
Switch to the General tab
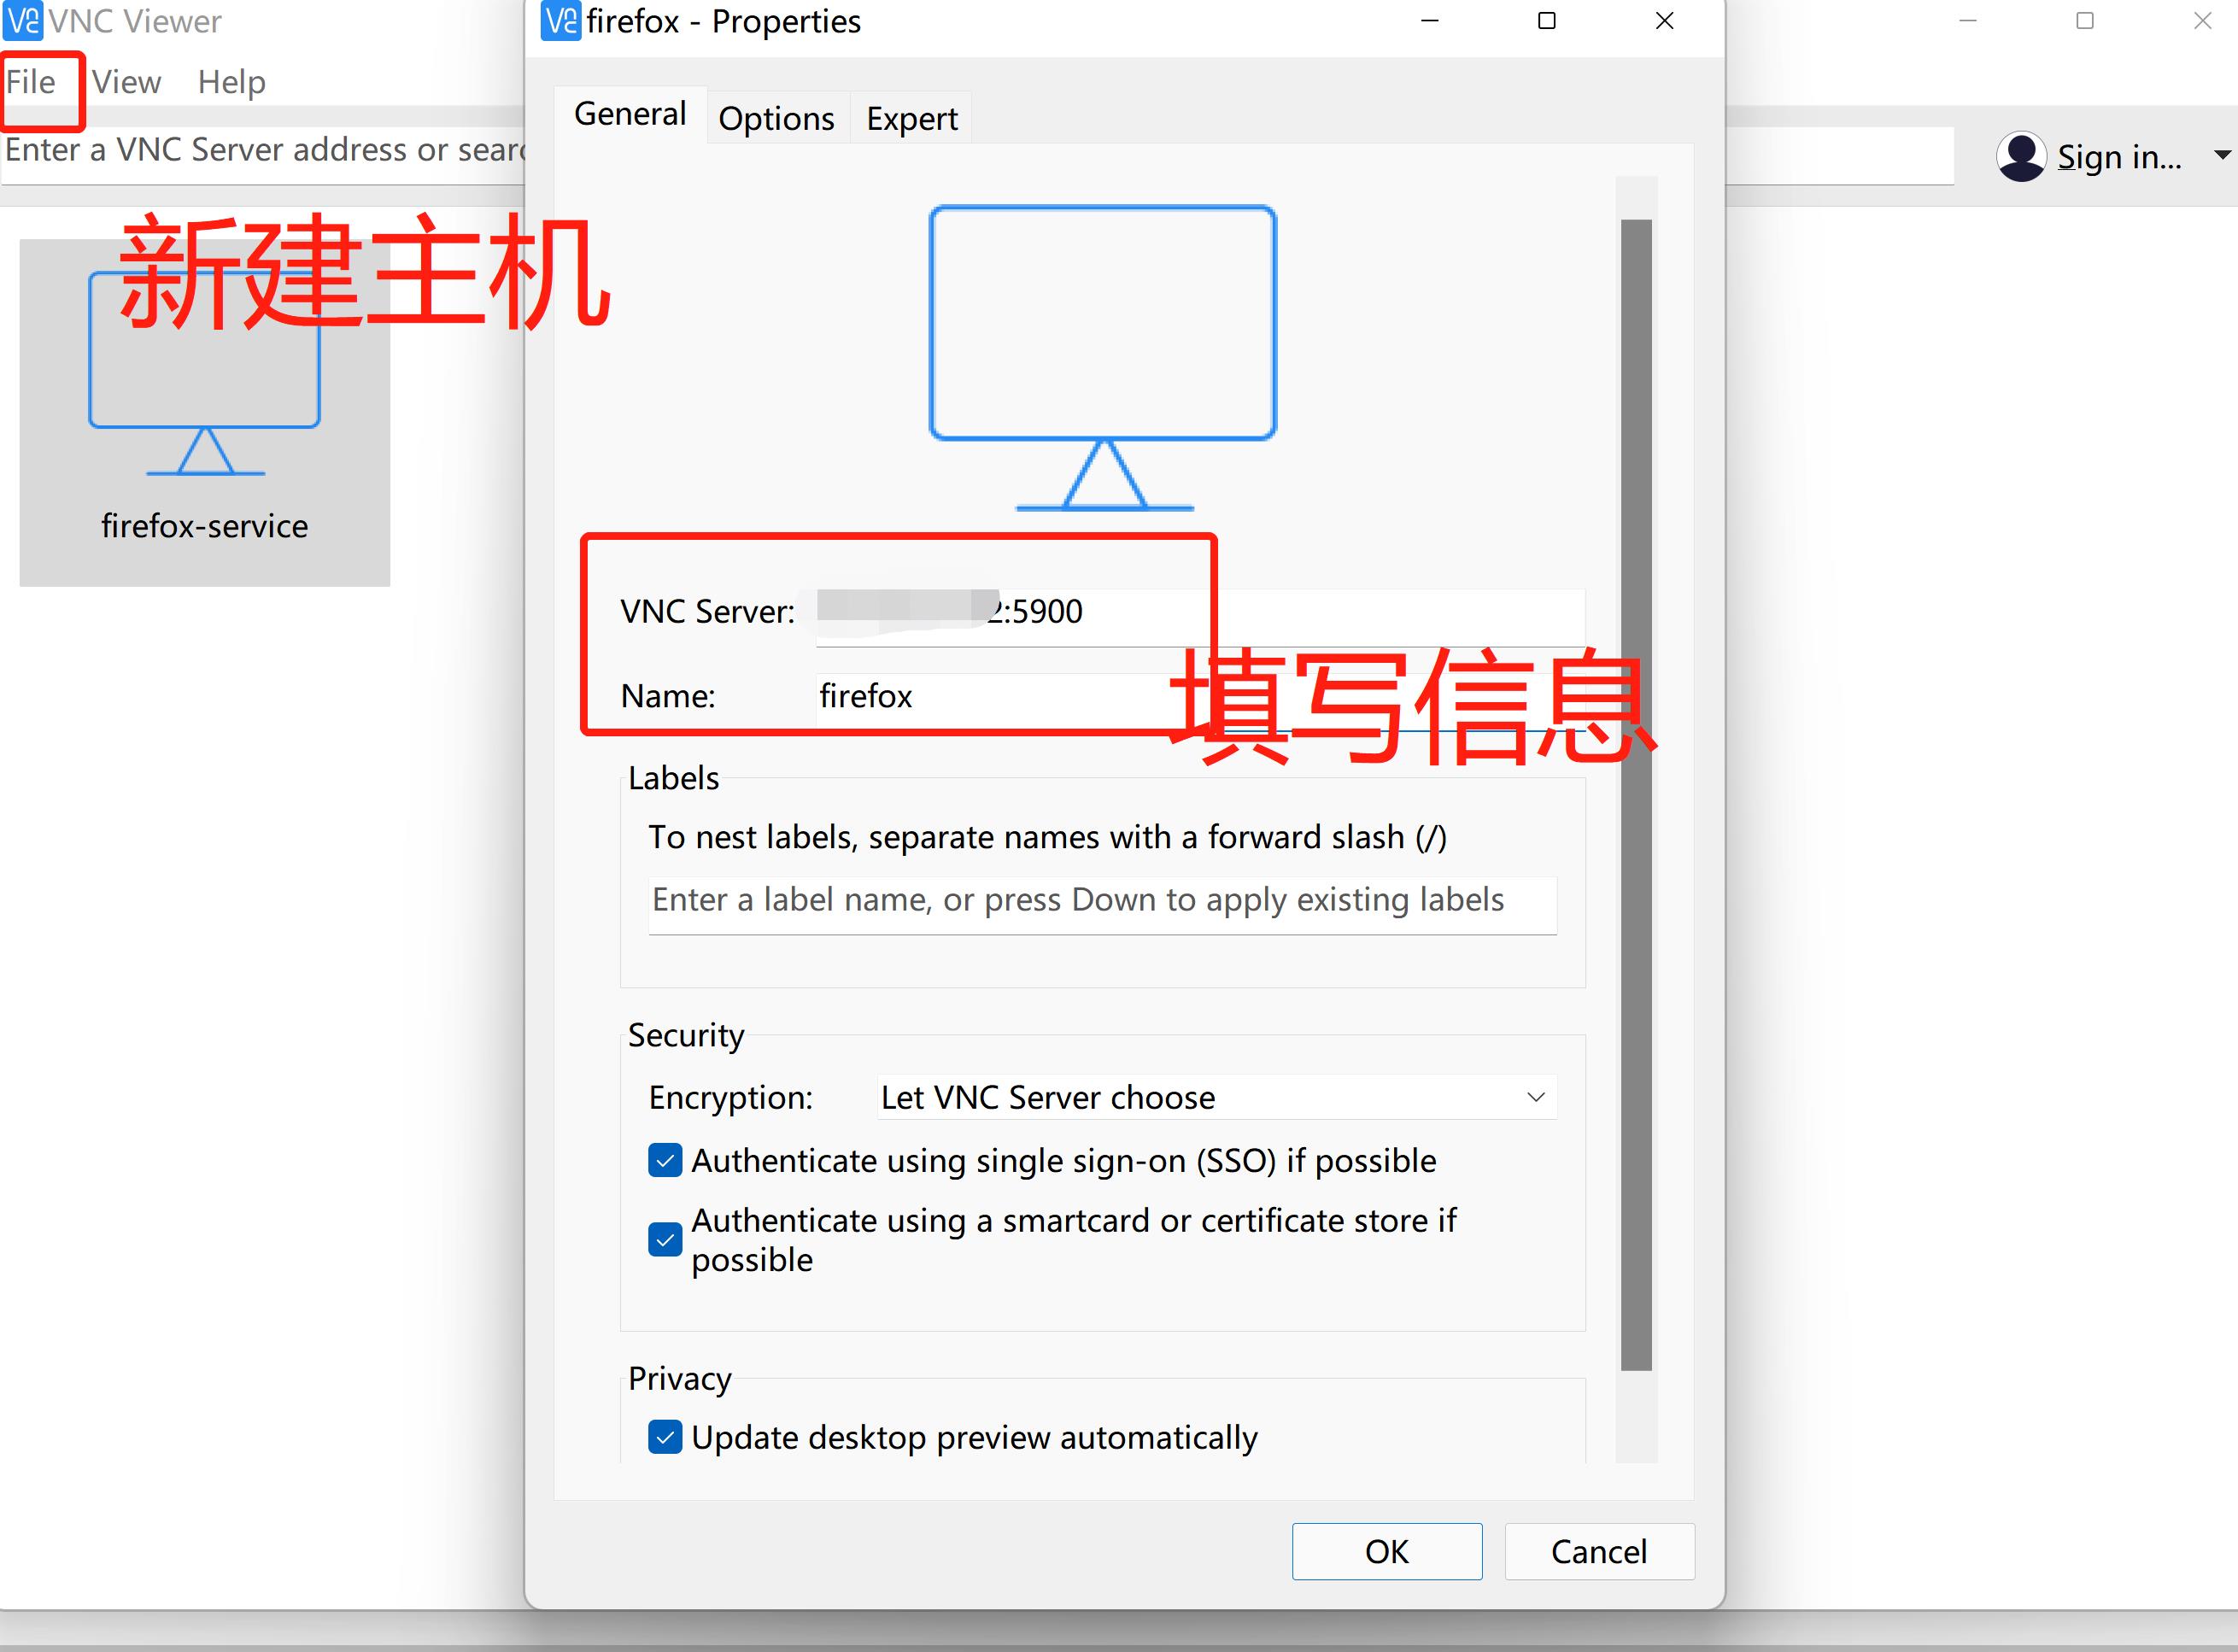[x=630, y=114]
